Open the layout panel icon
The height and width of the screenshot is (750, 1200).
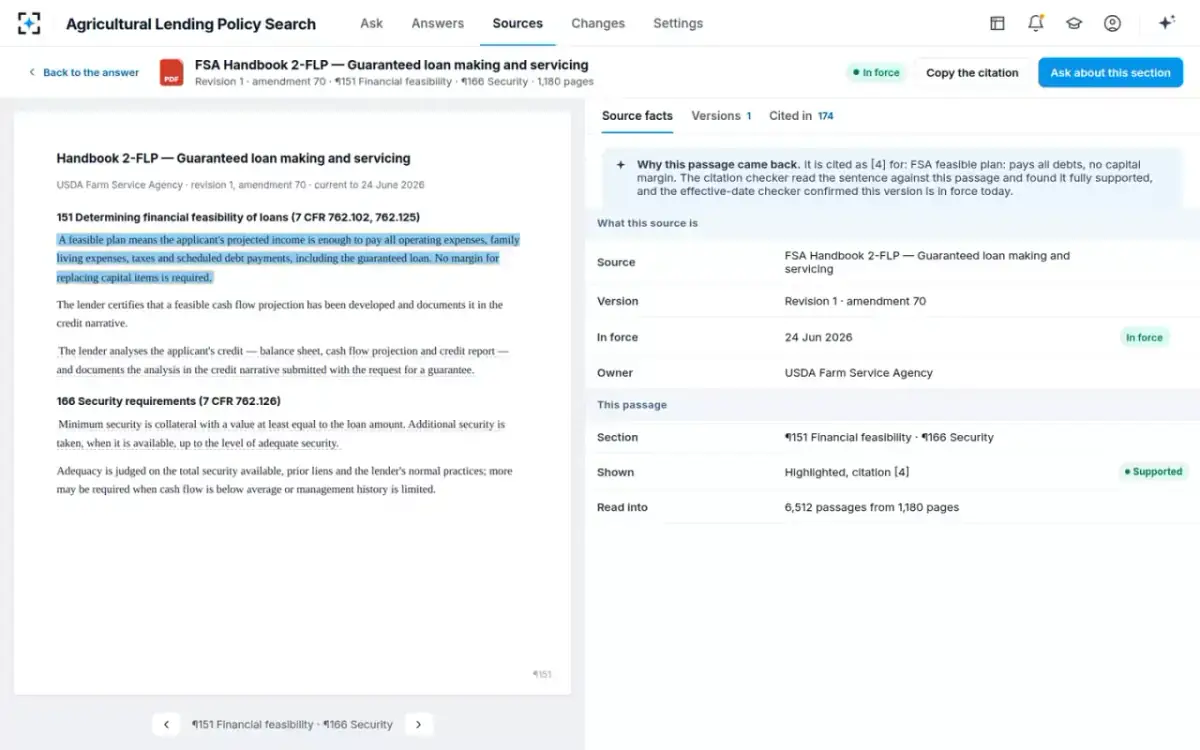(997, 23)
